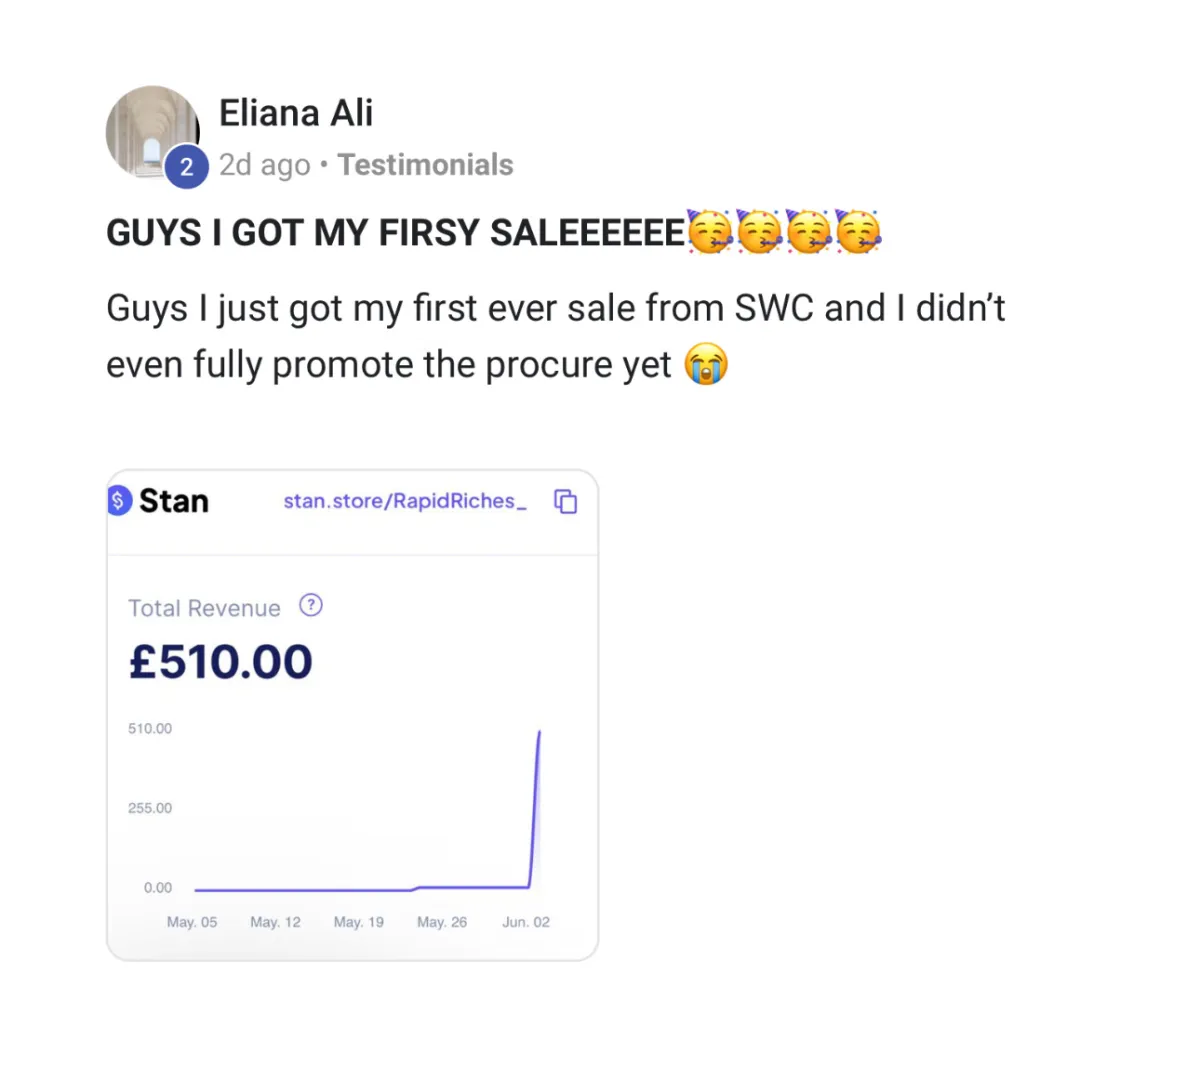
Task: Click the Stan brand name text
Action: click(174, 500)
